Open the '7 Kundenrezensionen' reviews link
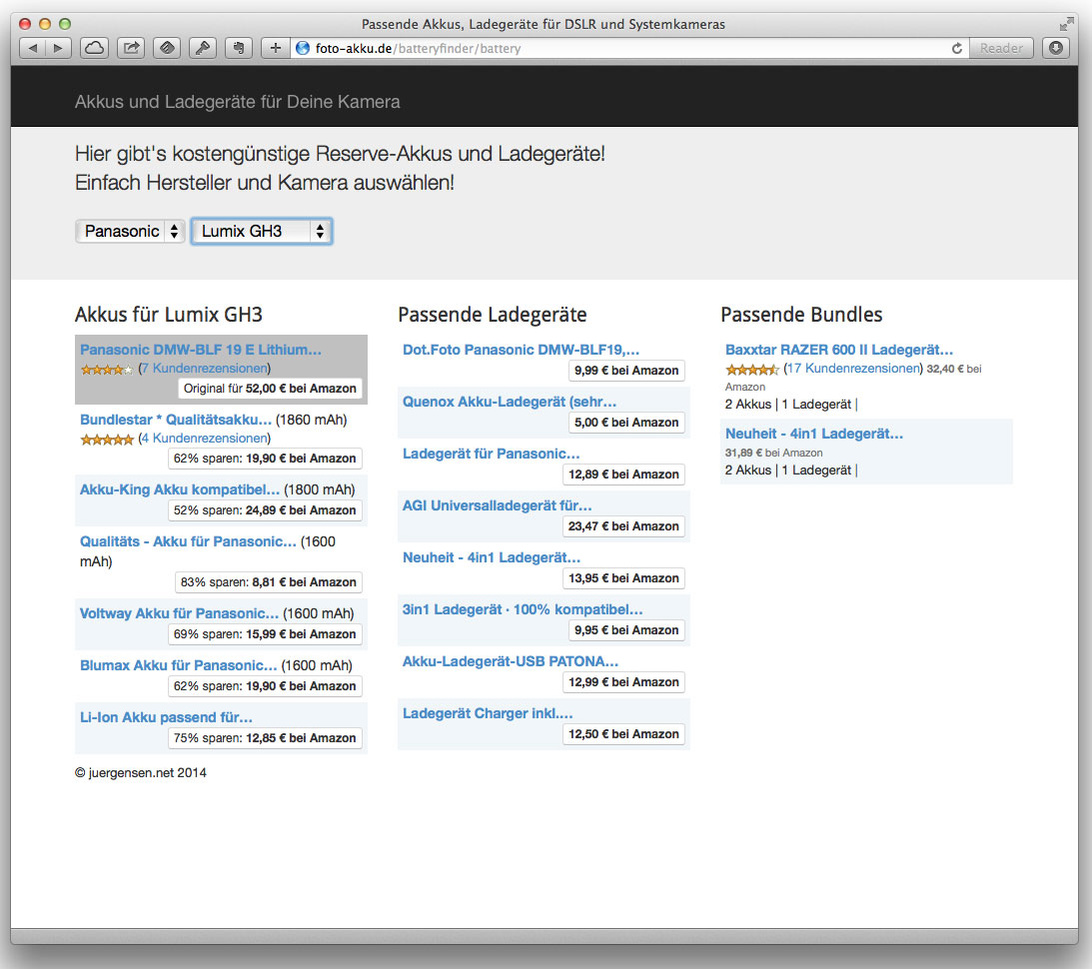 click(x=205, y=368)
